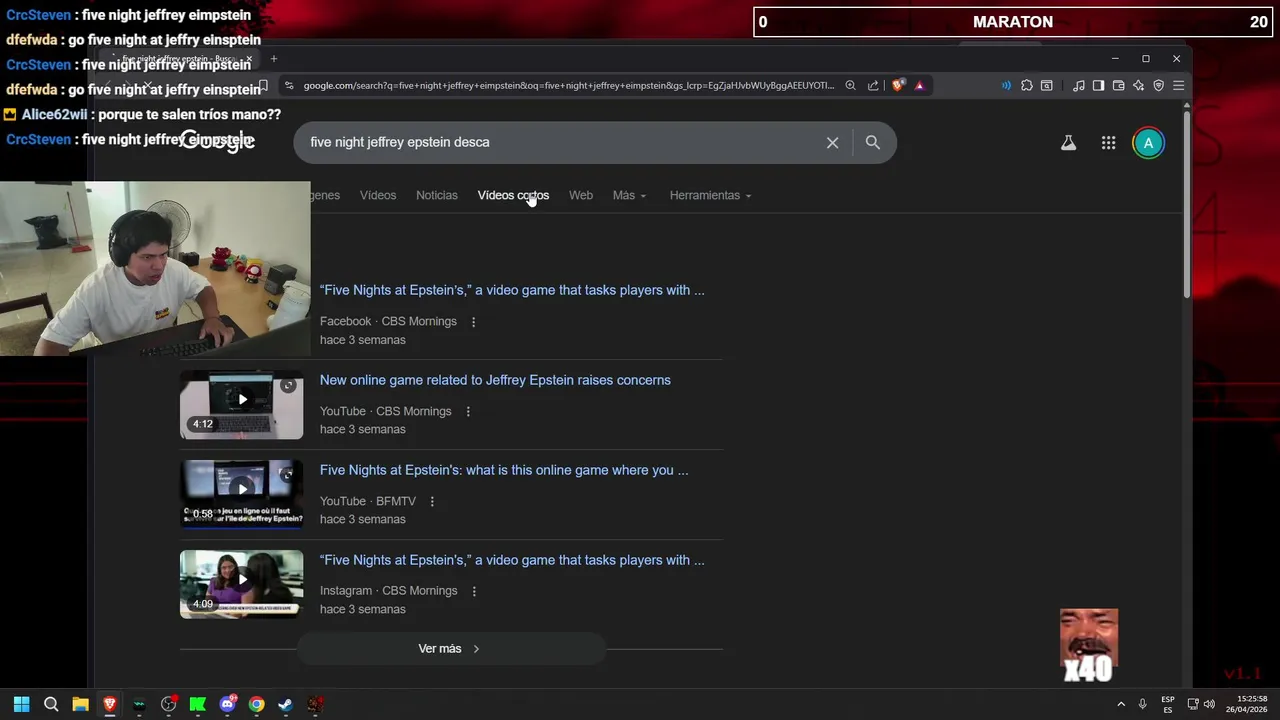Click the volume speaker tray icon

click(x=1209, y=704)
